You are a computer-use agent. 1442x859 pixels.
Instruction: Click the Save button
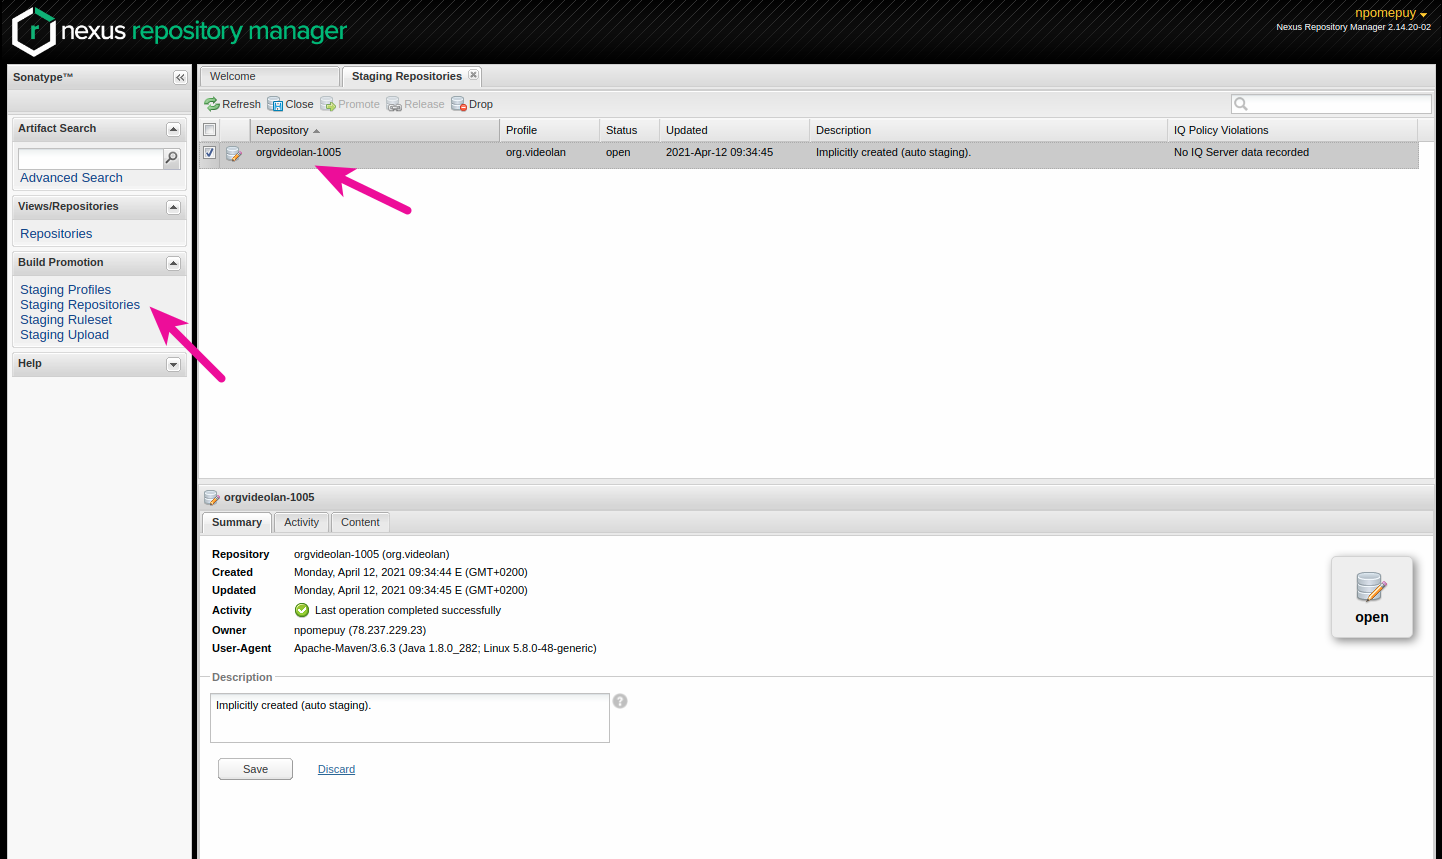coord(255,769)
